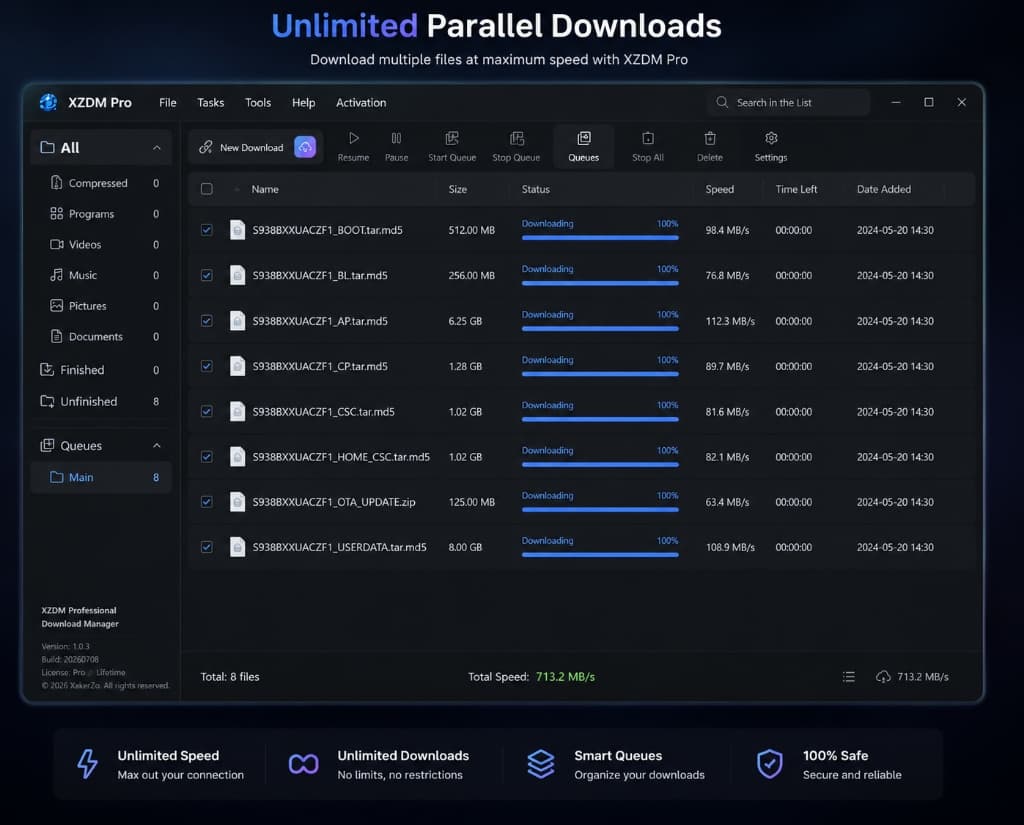Select the Pictures category
Screen dimensions: 1024x825
[101, 306]
